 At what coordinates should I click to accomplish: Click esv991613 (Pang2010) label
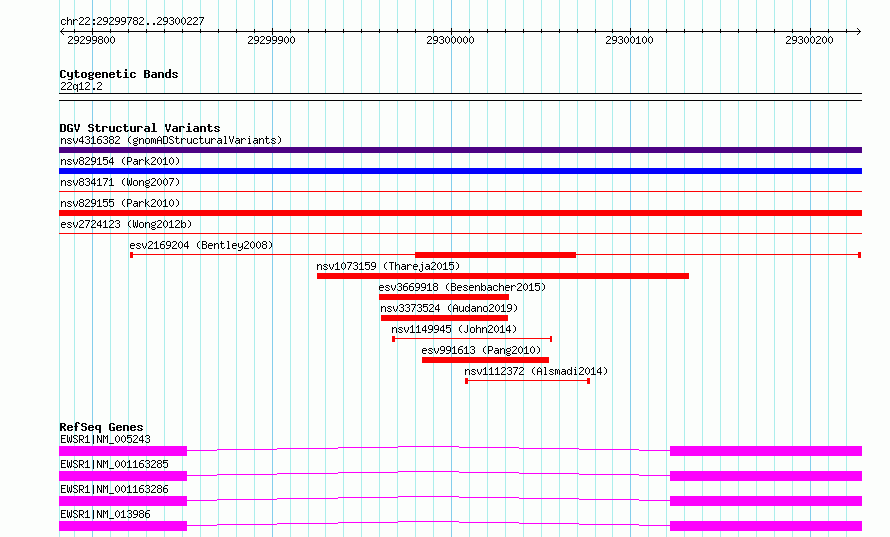click(x=481, y=350)
